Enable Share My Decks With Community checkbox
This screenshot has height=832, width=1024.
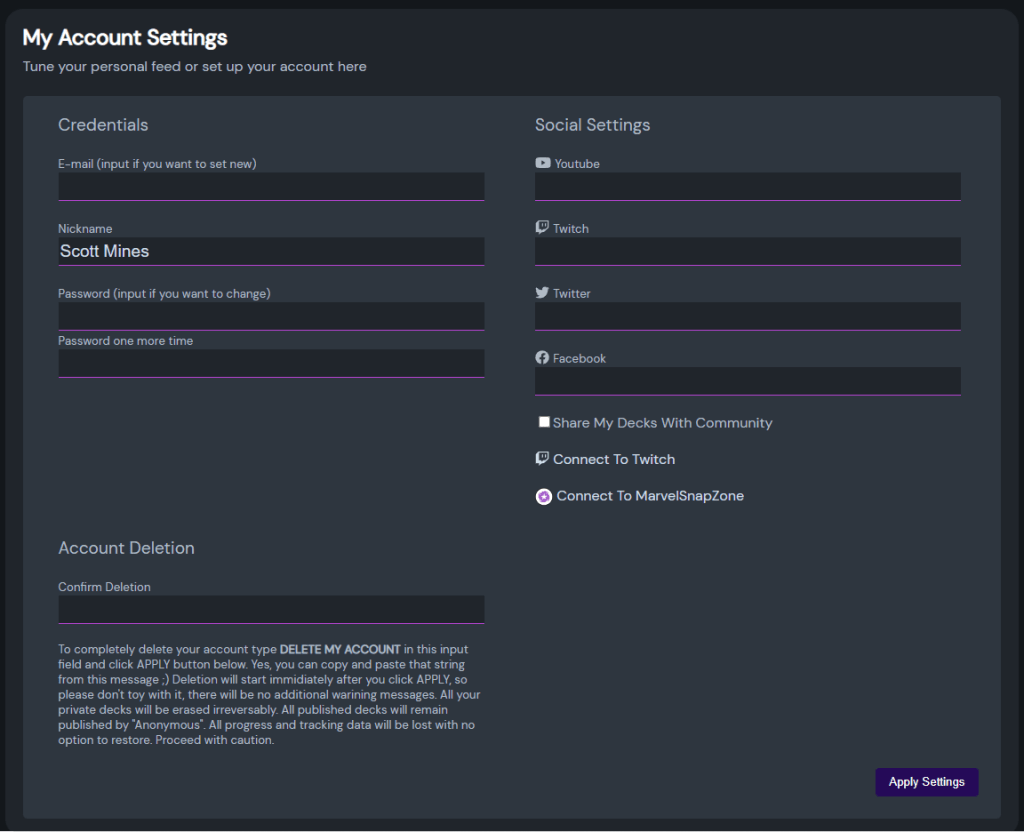544,422
